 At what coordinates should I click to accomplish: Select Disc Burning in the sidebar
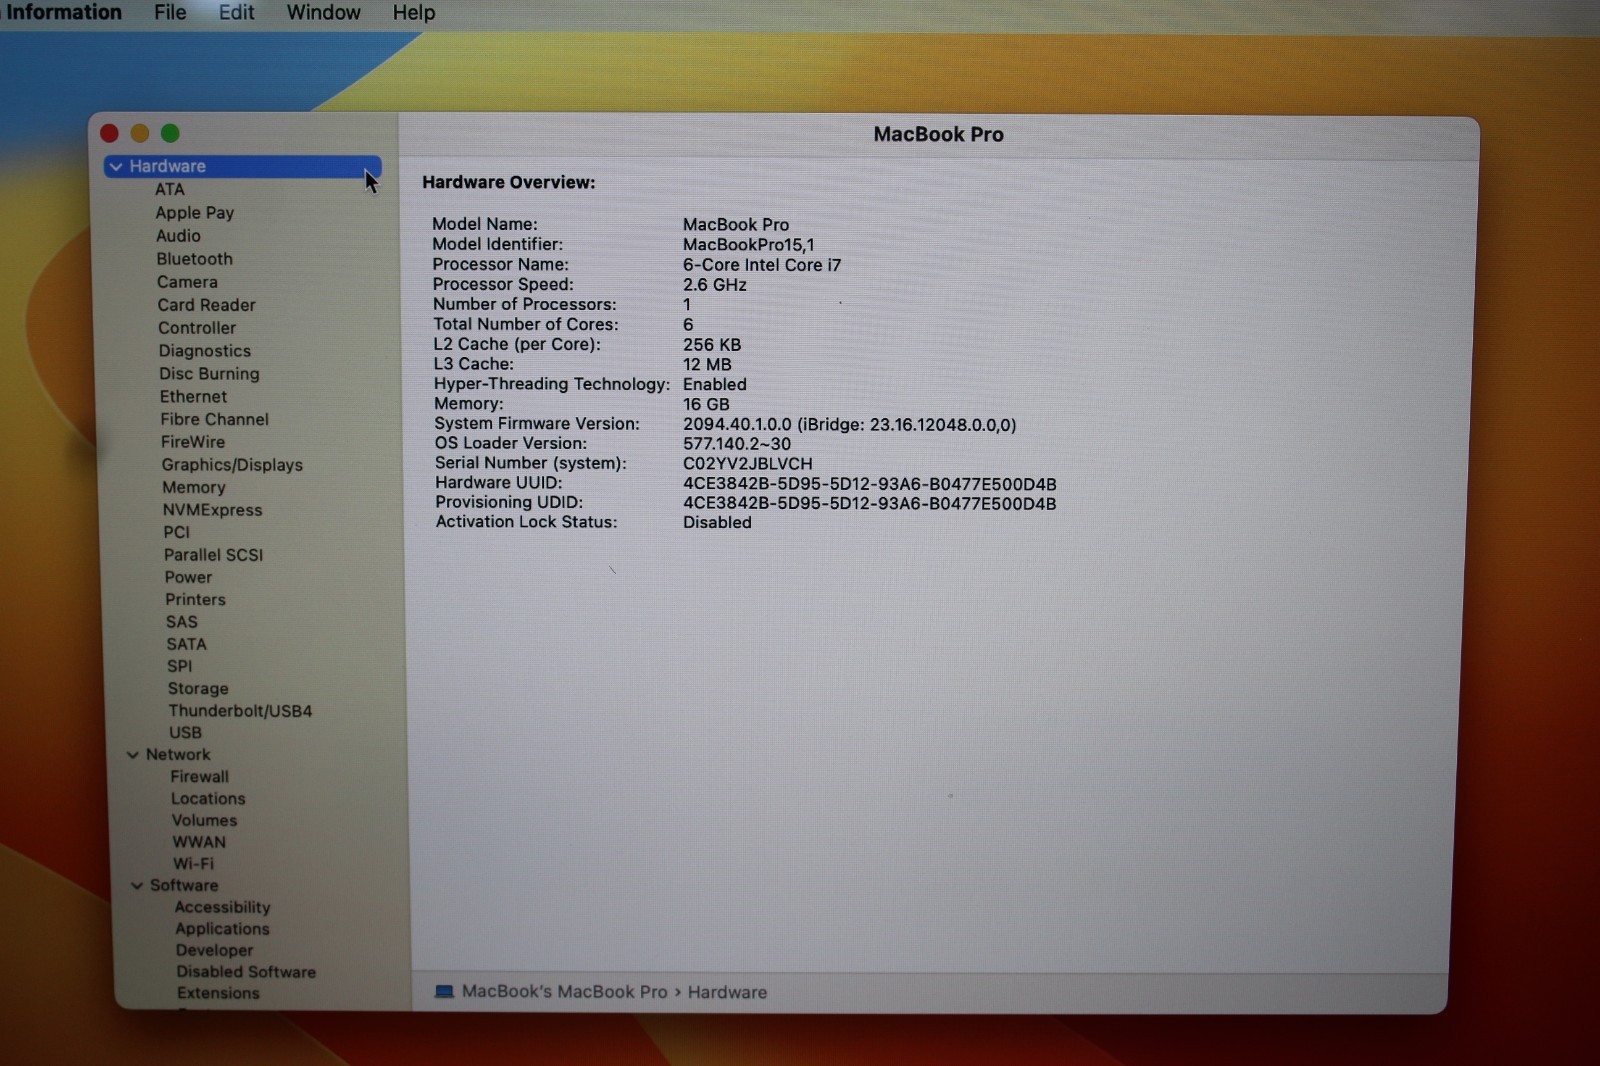(x=209, y=374)
